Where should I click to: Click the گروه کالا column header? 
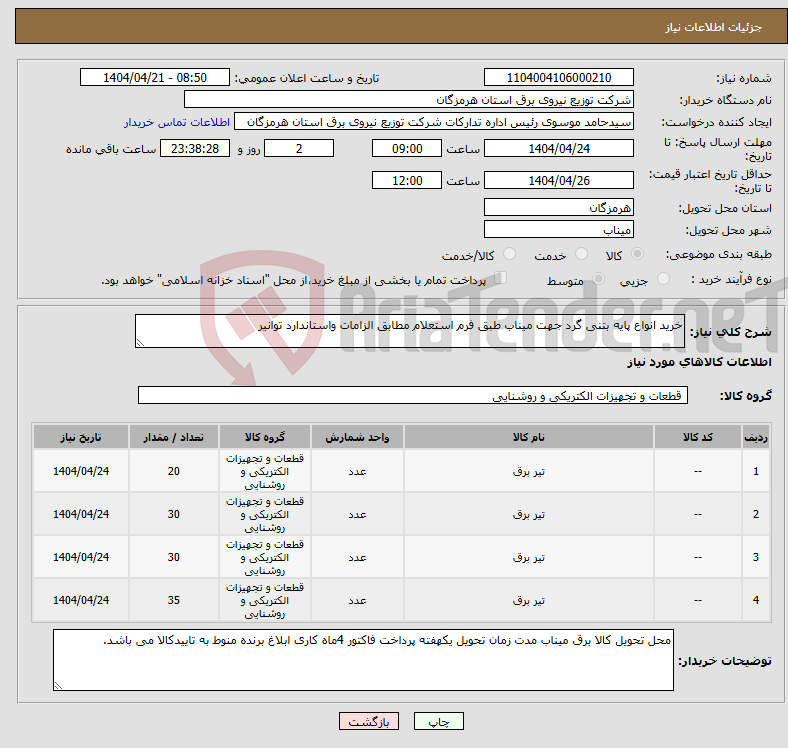pyautogui.click(x=265, y=437)
